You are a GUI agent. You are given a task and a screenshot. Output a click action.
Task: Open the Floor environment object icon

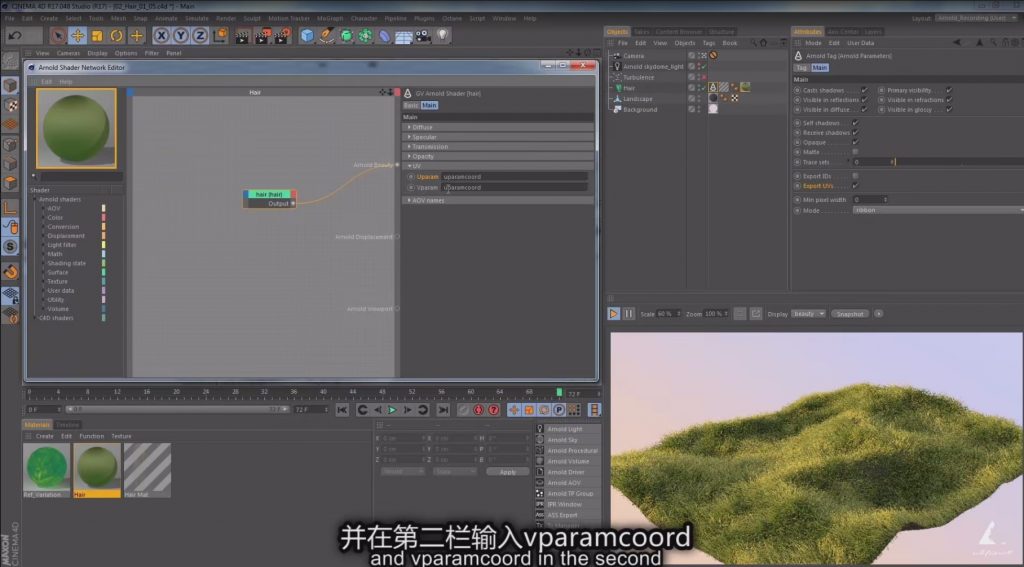pyautogui.click(x=404, y=36)
